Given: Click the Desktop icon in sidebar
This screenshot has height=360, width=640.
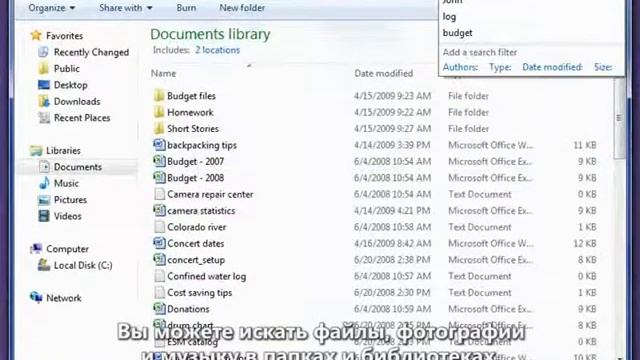Looking at the screenshot, I should click(x=43, y=85).
